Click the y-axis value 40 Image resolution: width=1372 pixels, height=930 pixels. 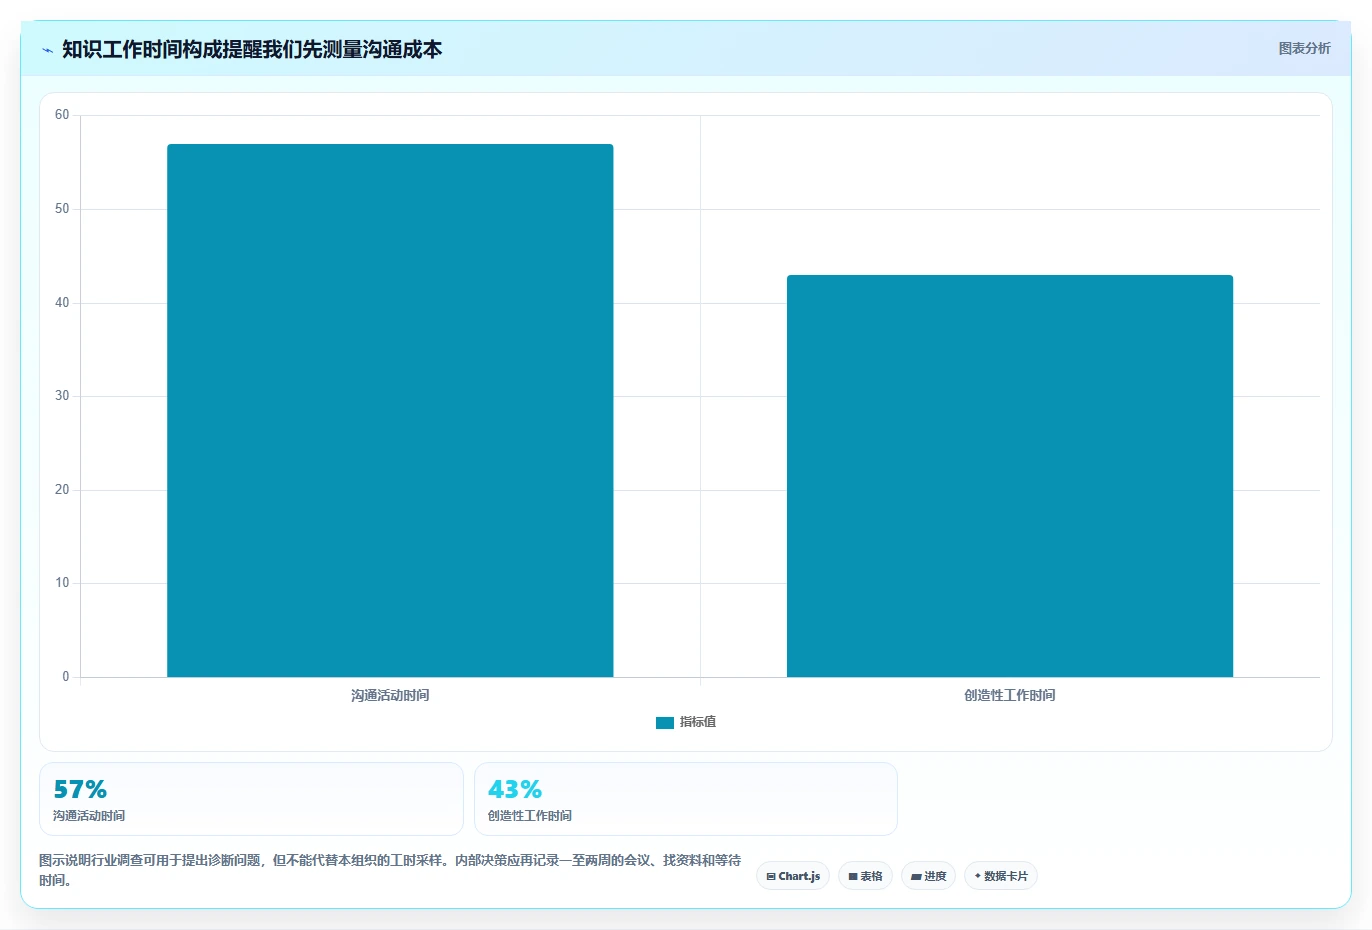(x=62, y=303)
